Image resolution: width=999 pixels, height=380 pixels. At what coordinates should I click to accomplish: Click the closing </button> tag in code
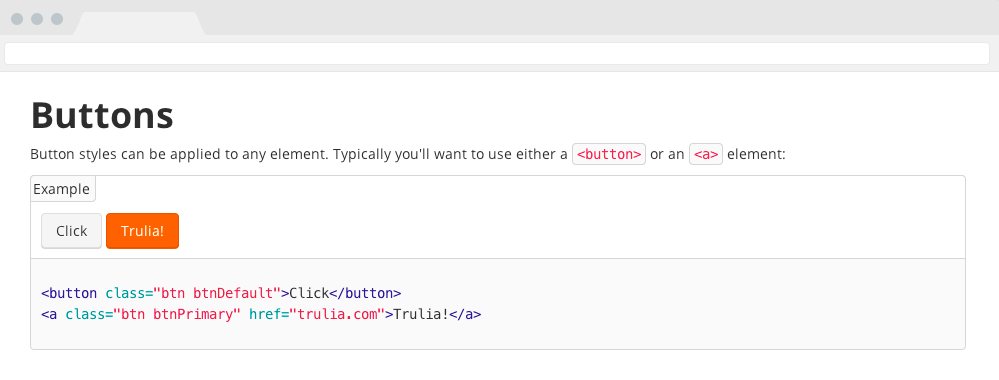click(x=365, y=293)
